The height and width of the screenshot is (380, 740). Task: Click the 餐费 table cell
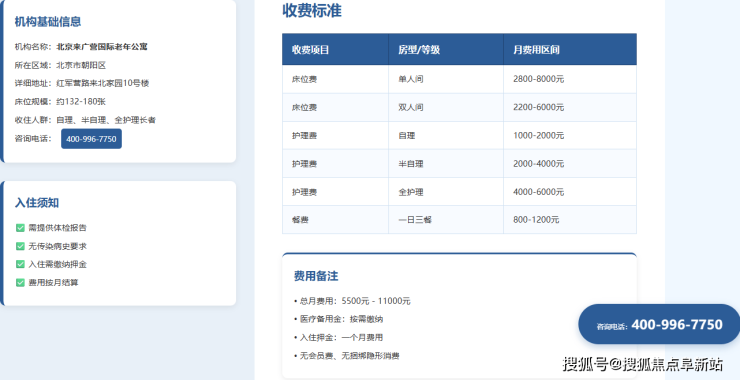(x=335, y=220)
